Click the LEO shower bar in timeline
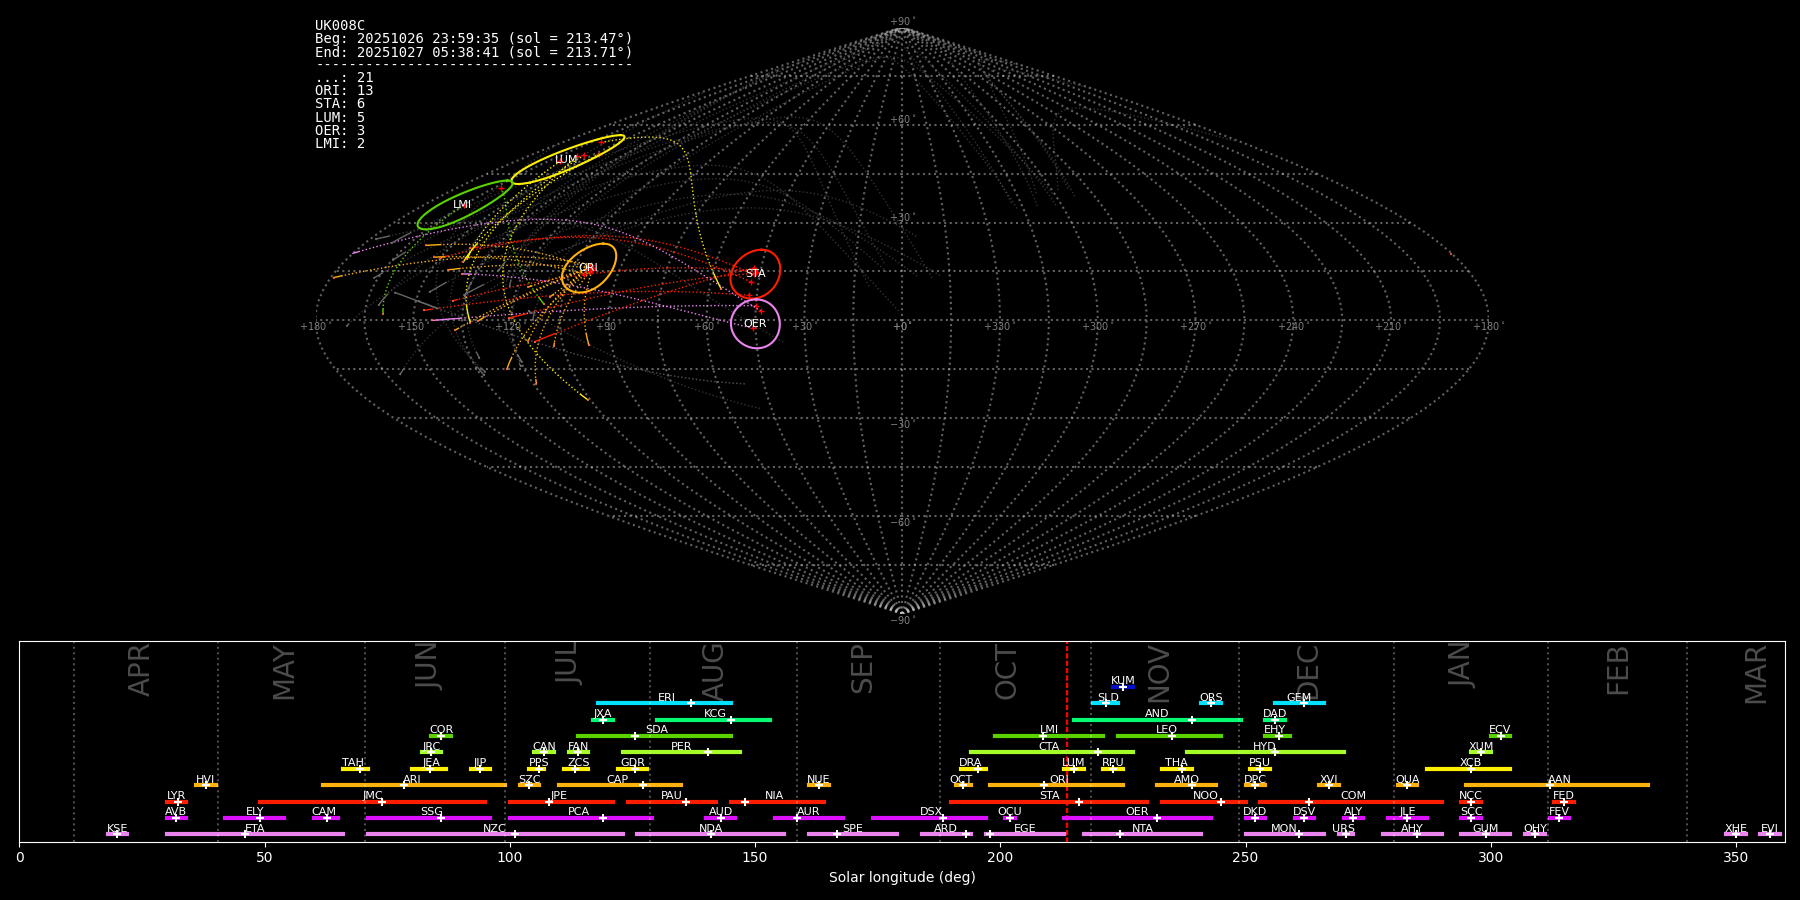1800x900 pixels. tap(1169, 736)
